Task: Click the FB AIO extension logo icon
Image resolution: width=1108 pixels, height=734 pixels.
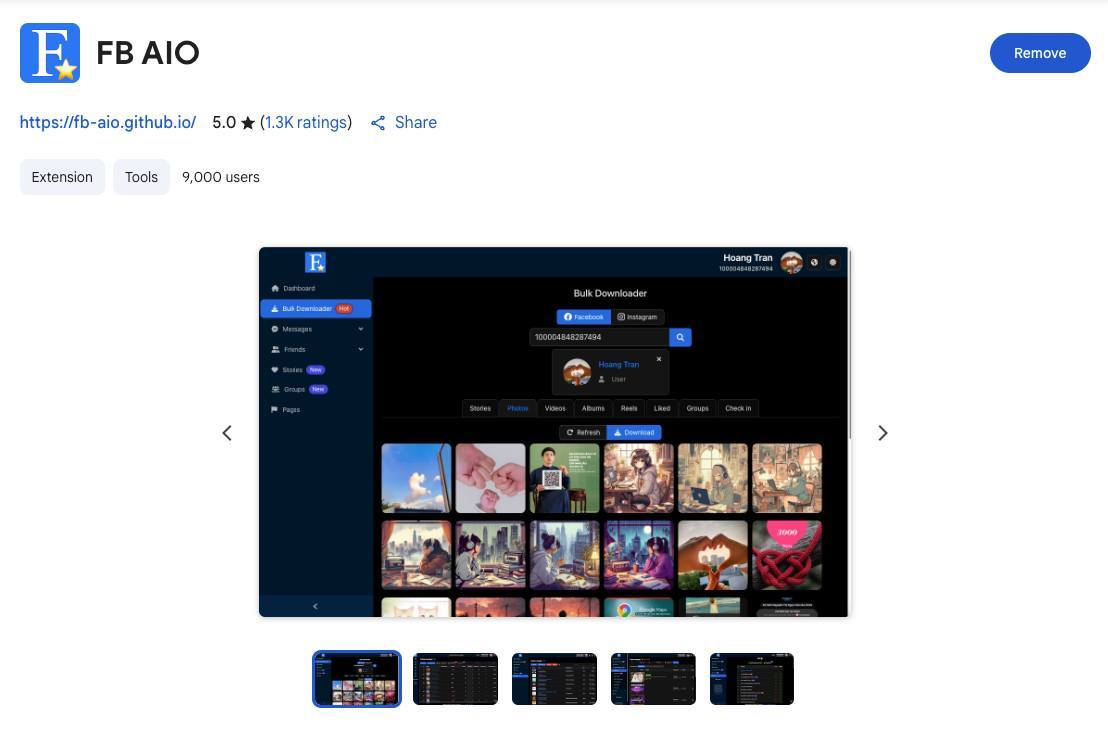Action: 49,53
